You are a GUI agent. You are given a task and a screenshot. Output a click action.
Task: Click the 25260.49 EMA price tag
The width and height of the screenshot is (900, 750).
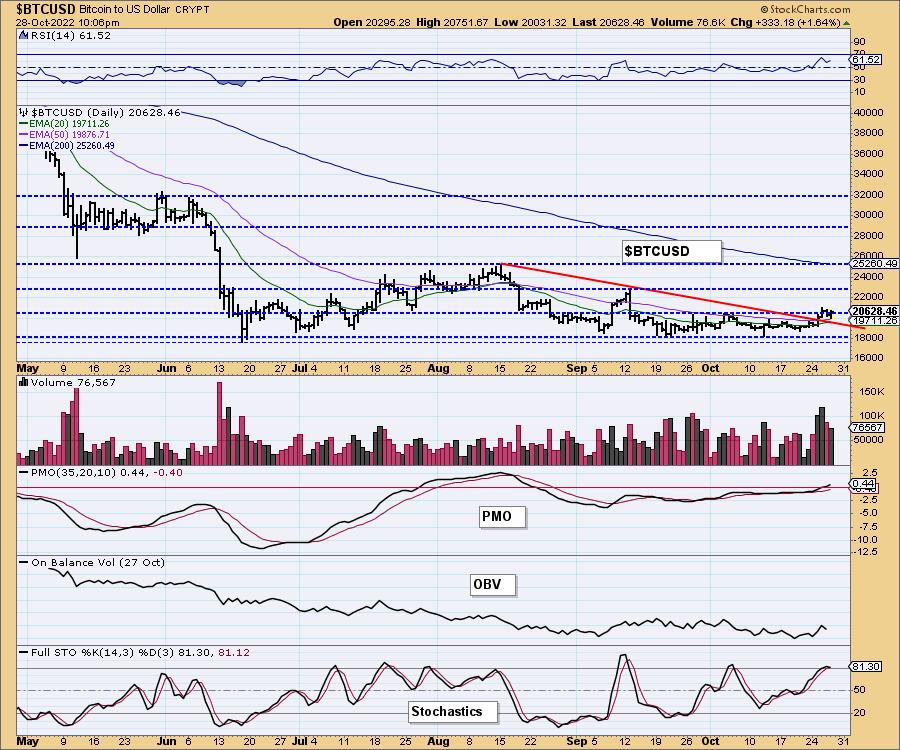pyautogui.click(x=874, y=263)
